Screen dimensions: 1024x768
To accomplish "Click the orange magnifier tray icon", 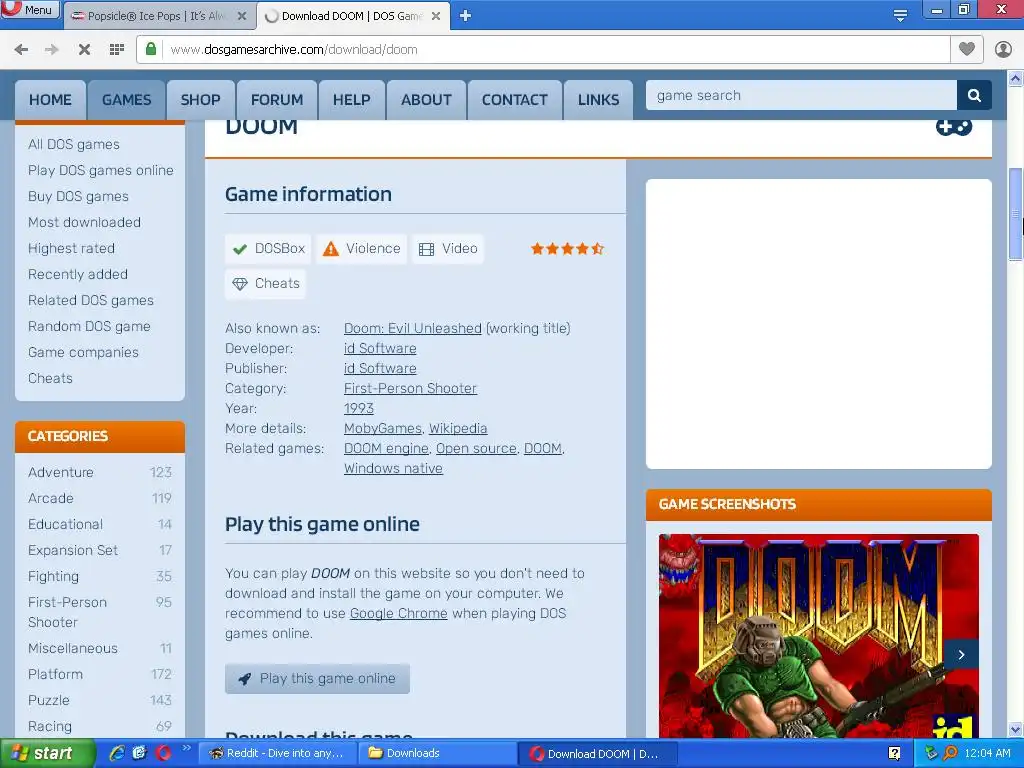I will 950,754.
